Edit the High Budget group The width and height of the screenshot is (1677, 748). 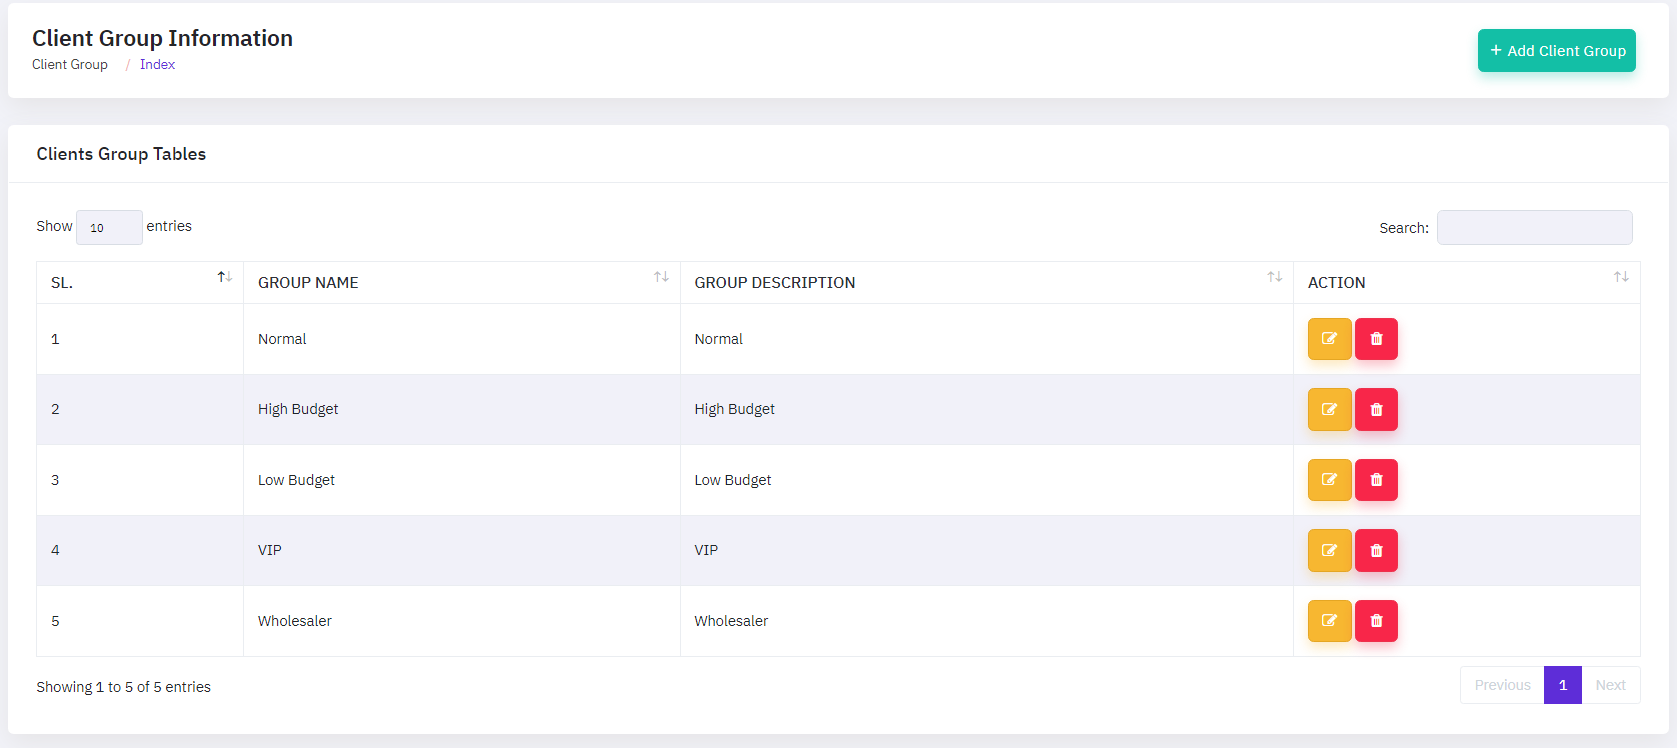pos(1329,409)
